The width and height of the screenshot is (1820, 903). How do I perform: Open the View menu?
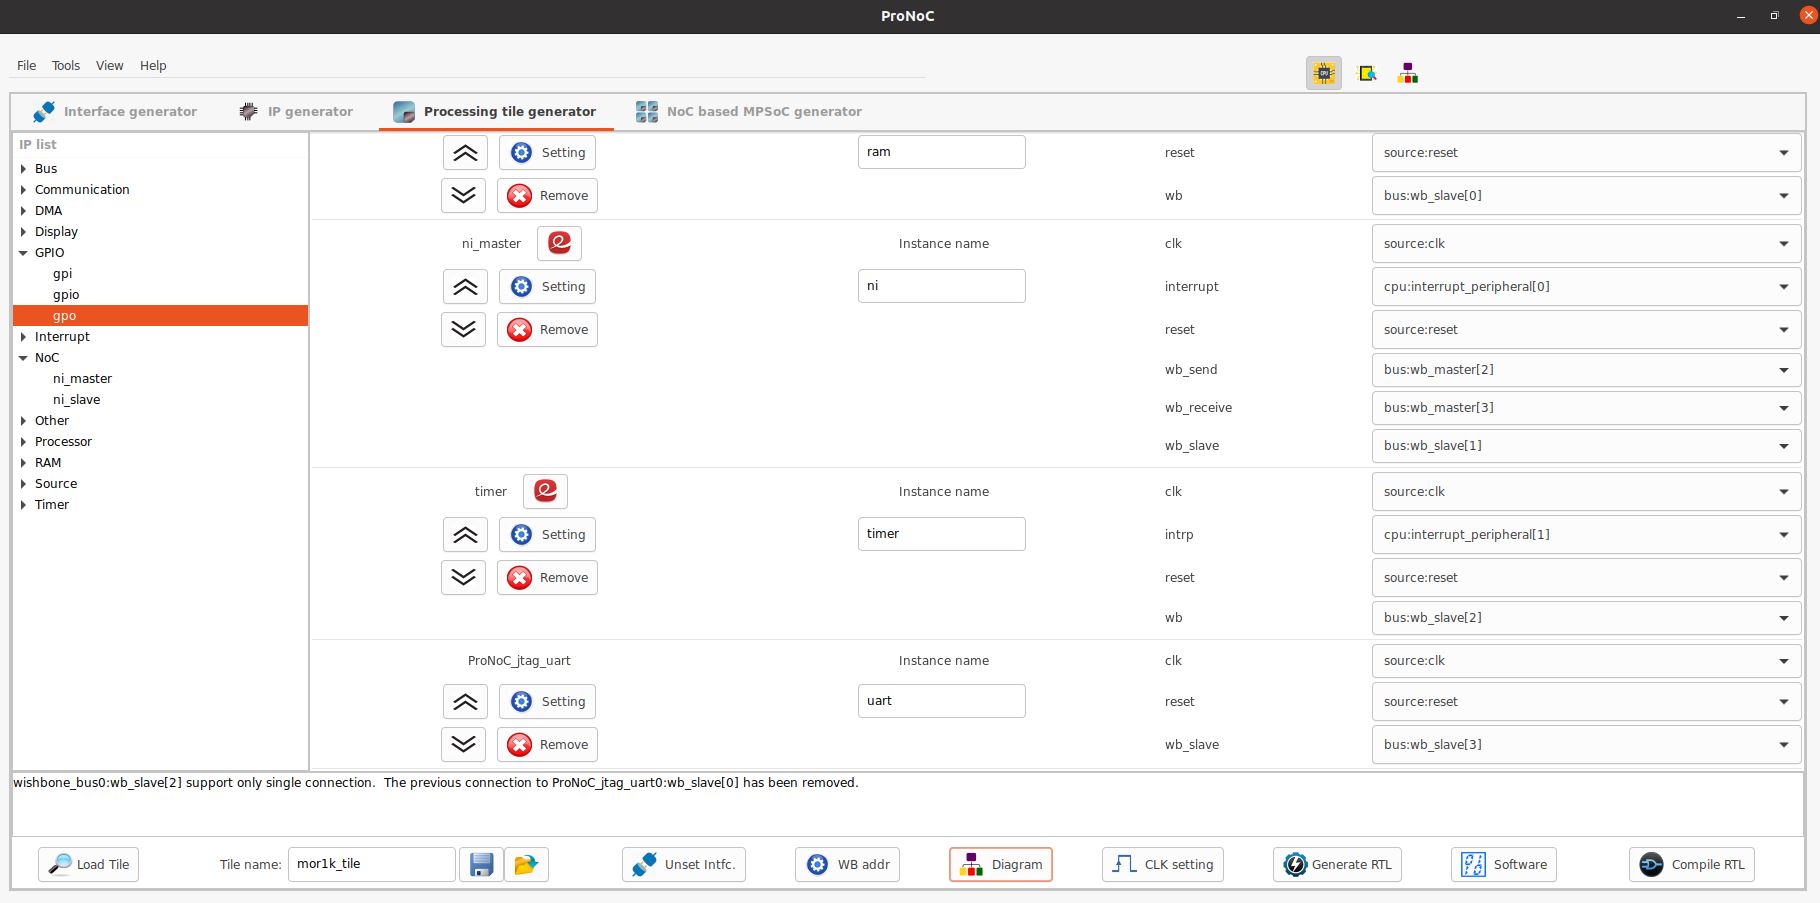pyautogui.click(x=110, y=66)
